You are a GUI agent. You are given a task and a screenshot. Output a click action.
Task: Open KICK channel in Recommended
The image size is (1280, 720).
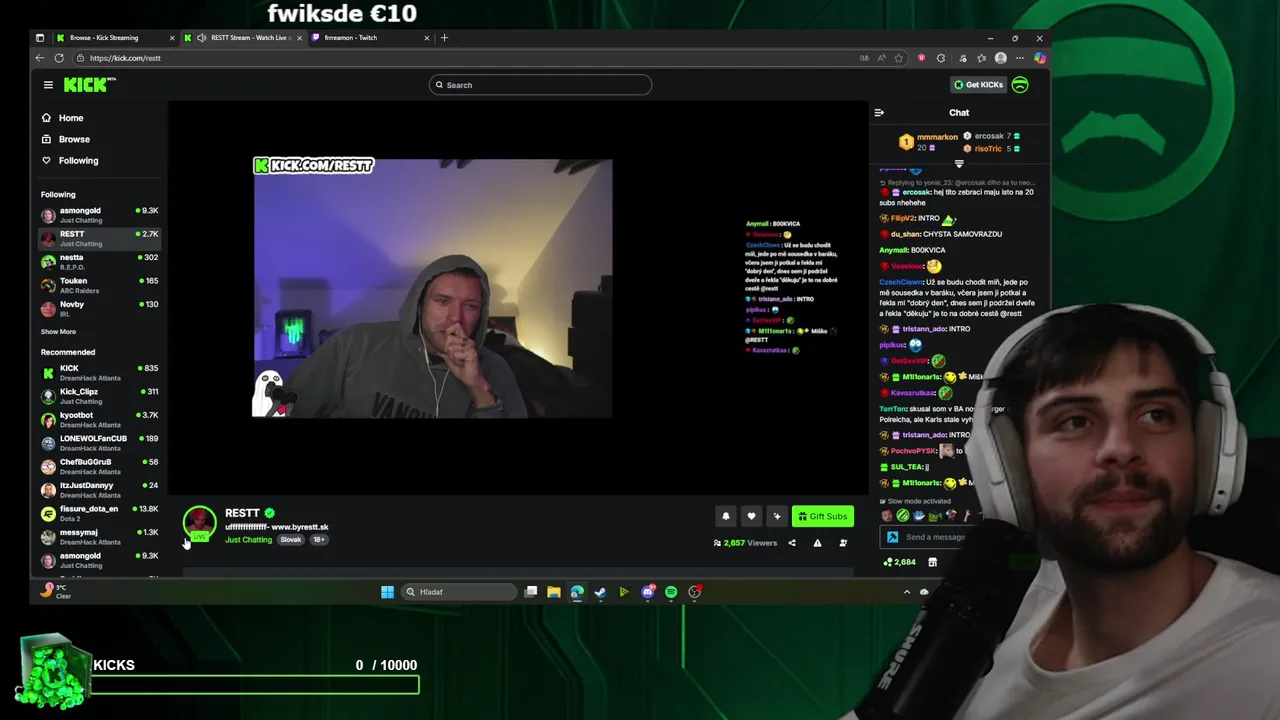point(99,372)
